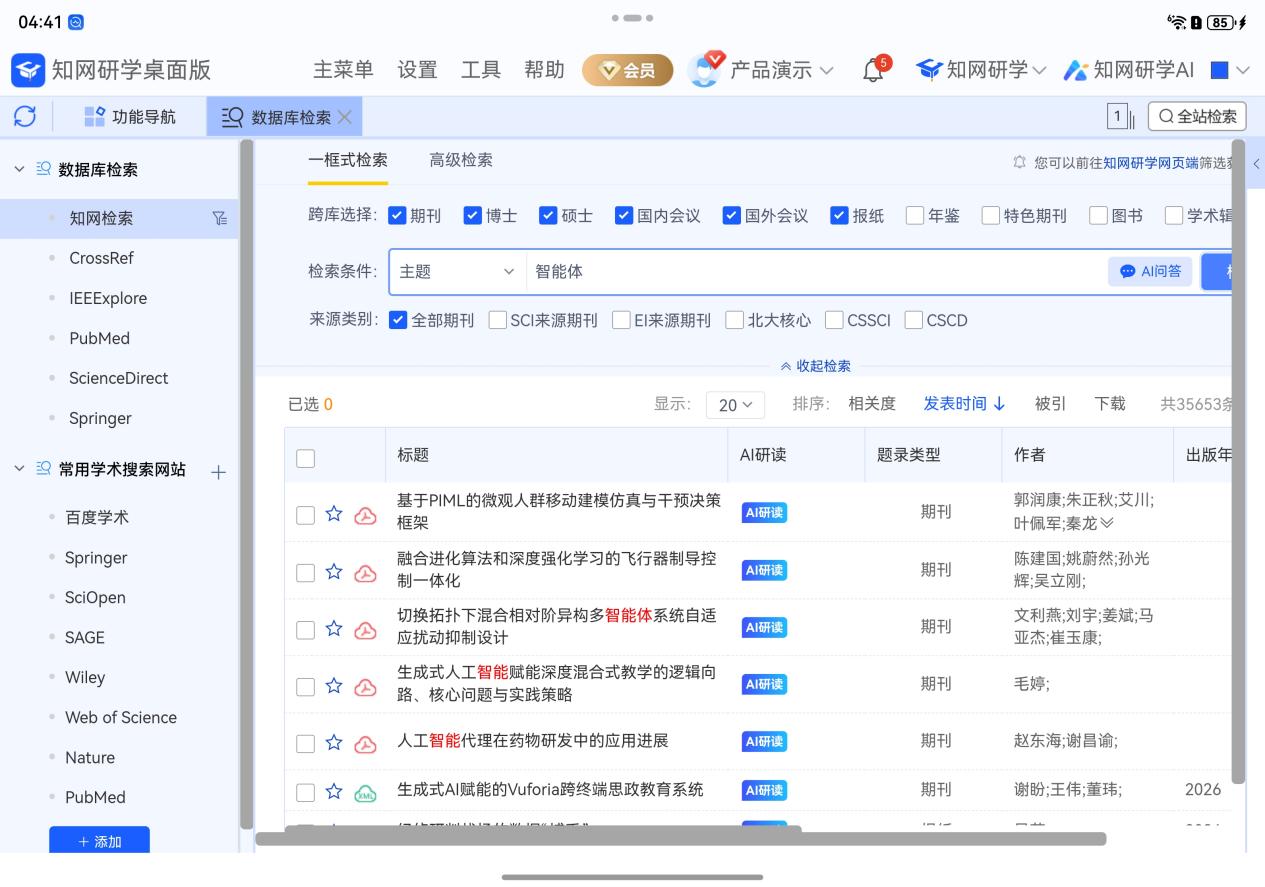
Task: Click the PDF icon for 人工智能代理在药物研发 article
Action: (366, 743)
